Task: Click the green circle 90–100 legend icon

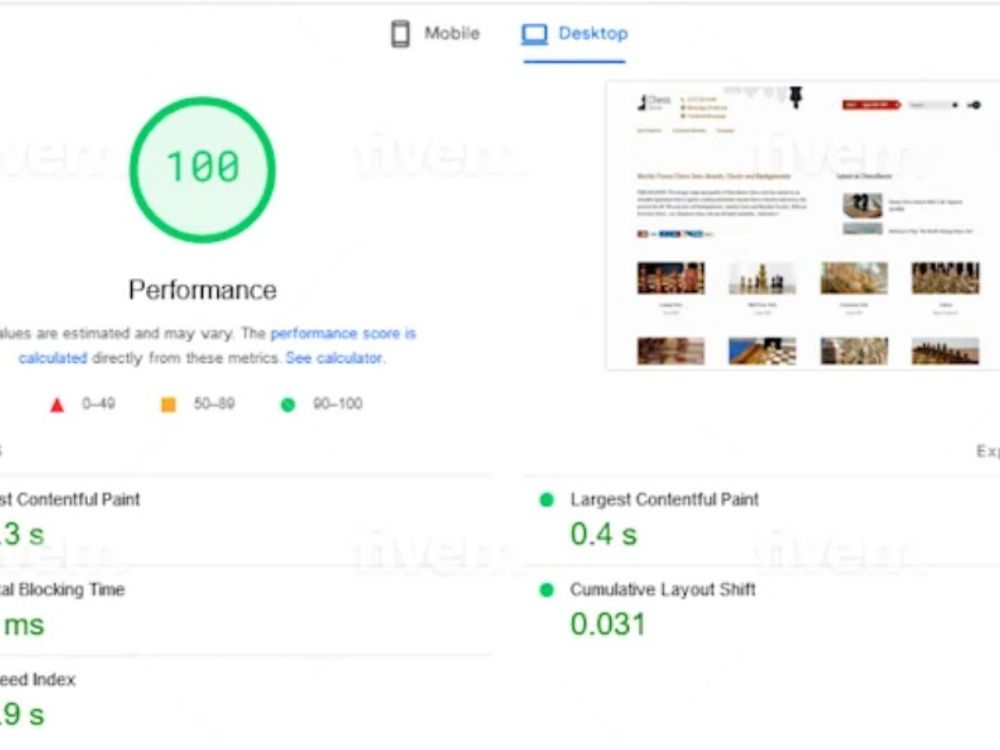Action: pyautogui.click(x=288, y=404)
